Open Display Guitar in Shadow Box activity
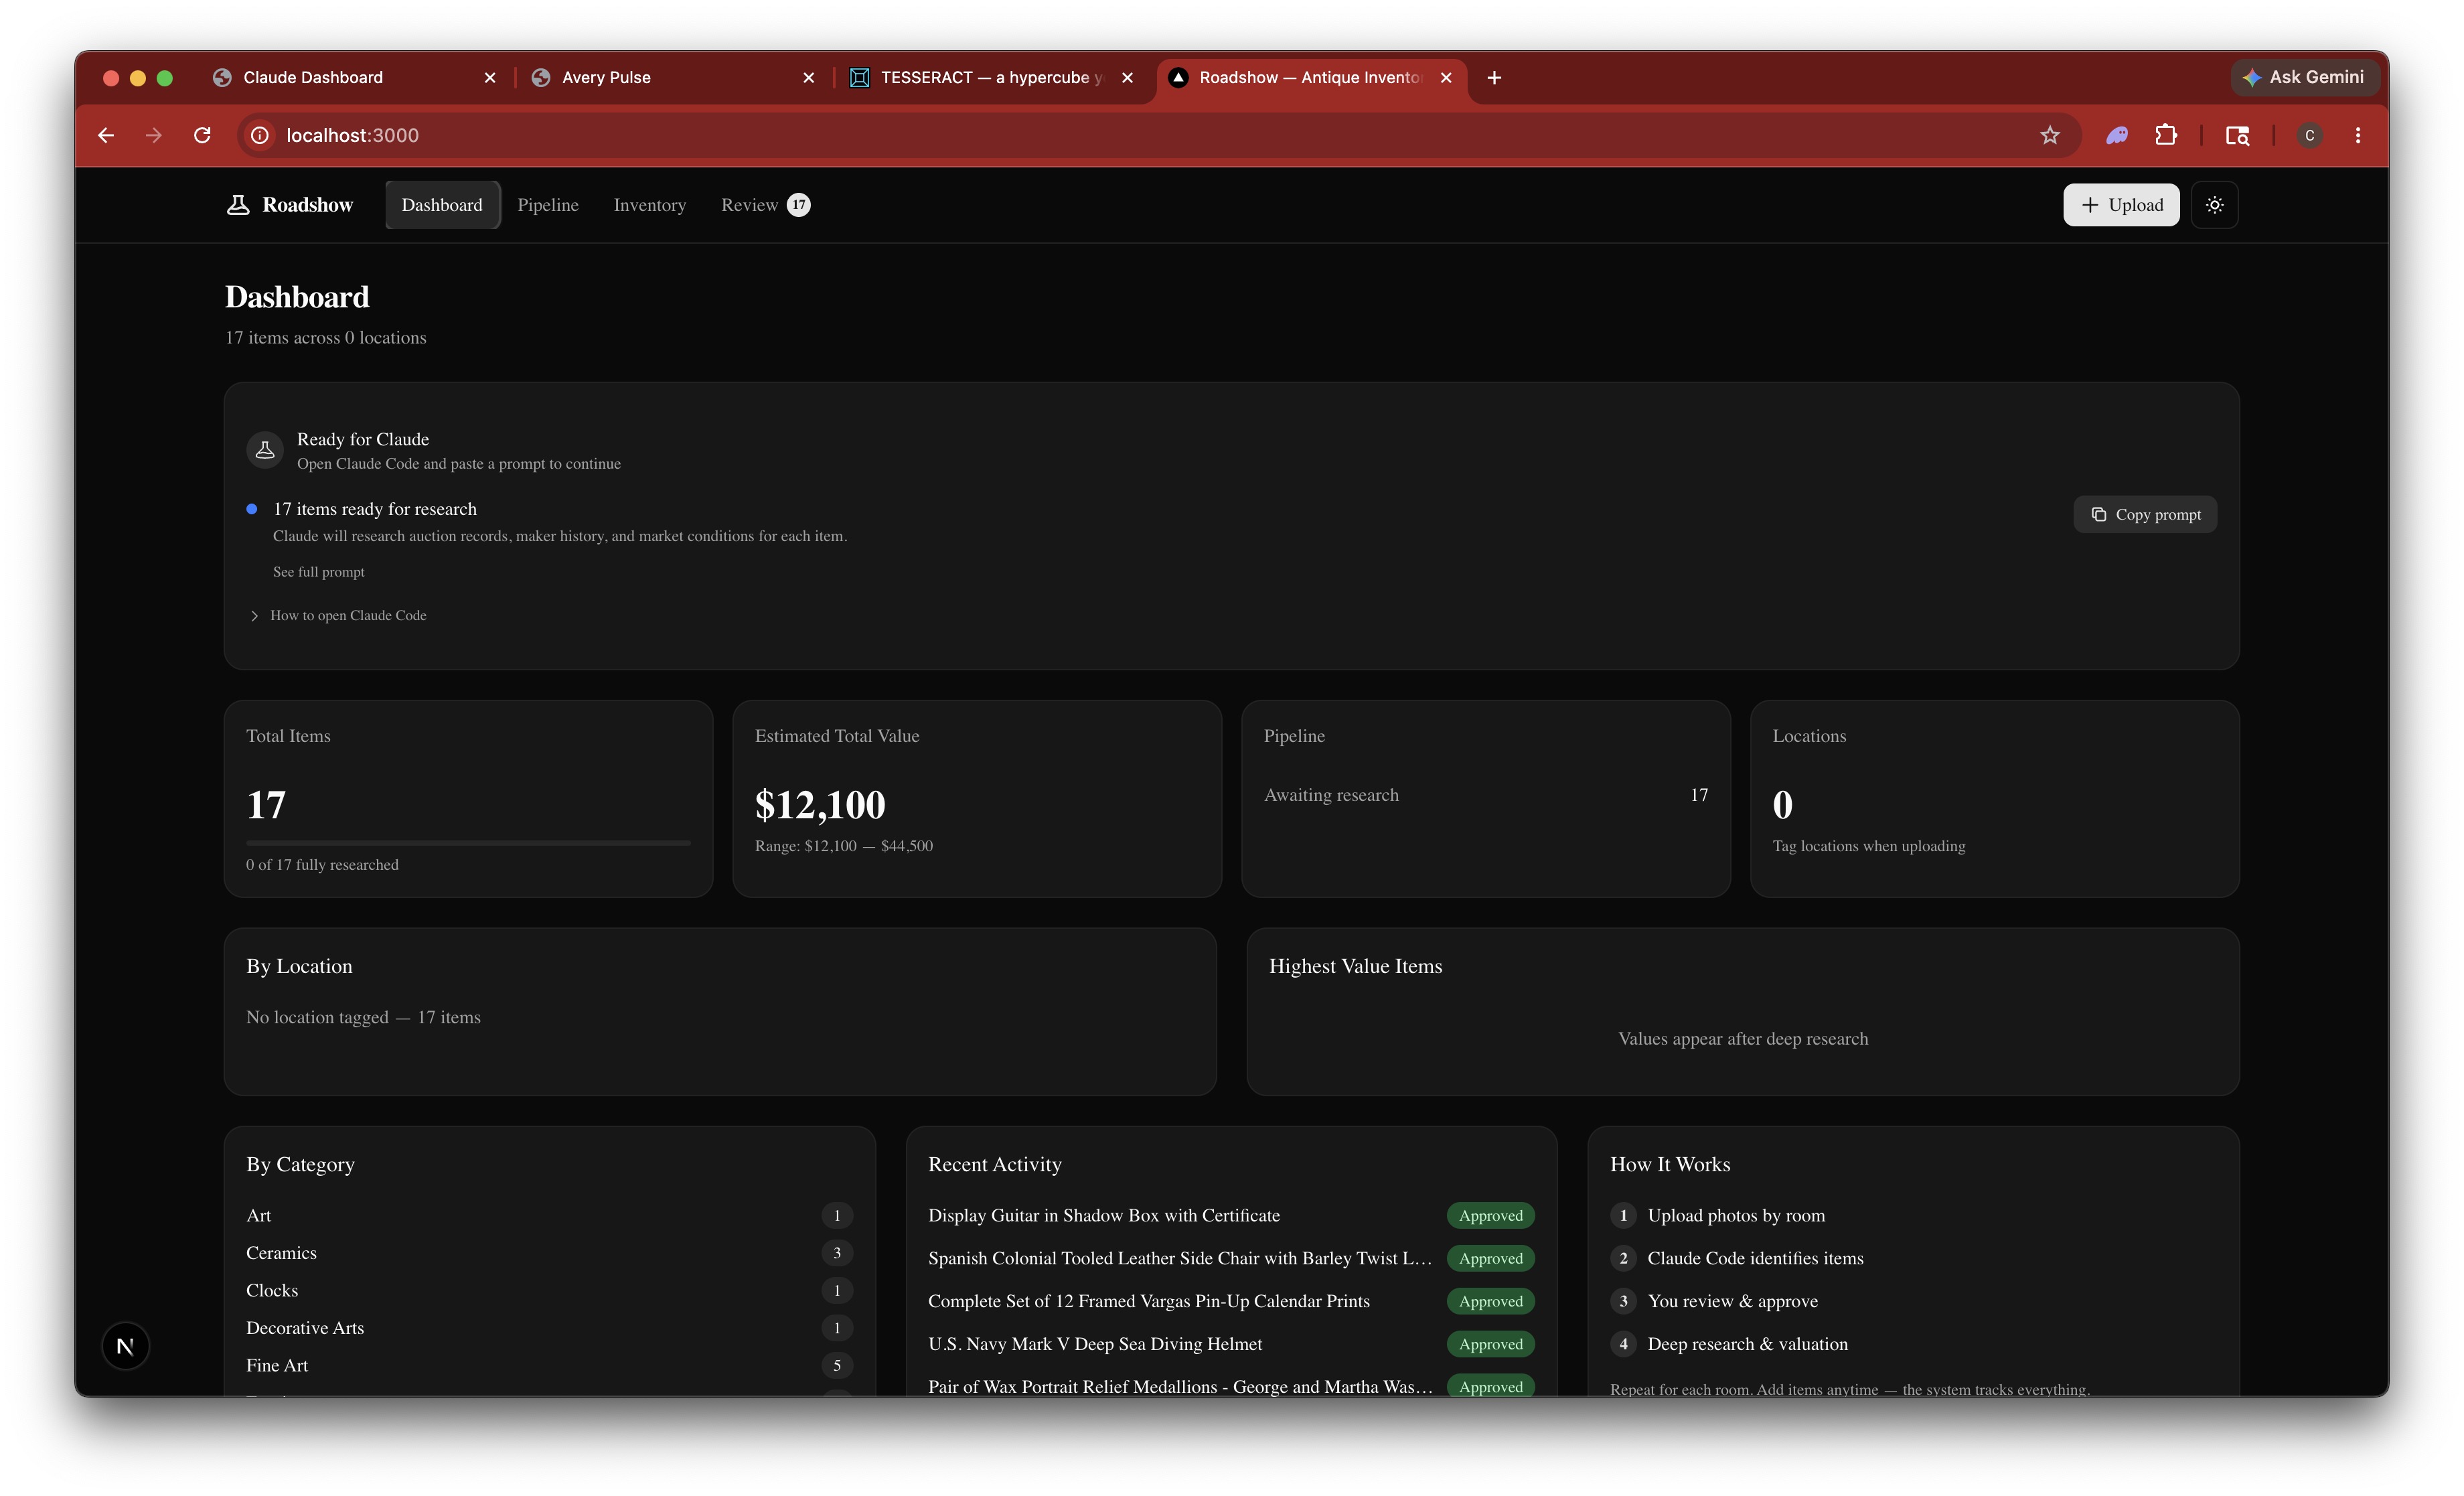2464x1496 pixels. click(1103, 1215)
